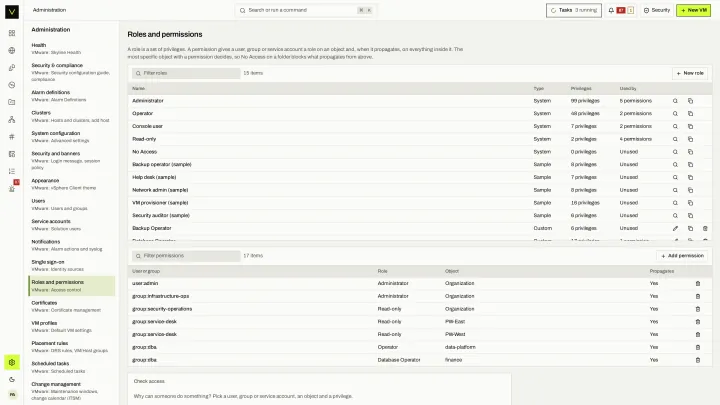Open Security & compliance section
This screenshot has height=405, width=720.
72,72
